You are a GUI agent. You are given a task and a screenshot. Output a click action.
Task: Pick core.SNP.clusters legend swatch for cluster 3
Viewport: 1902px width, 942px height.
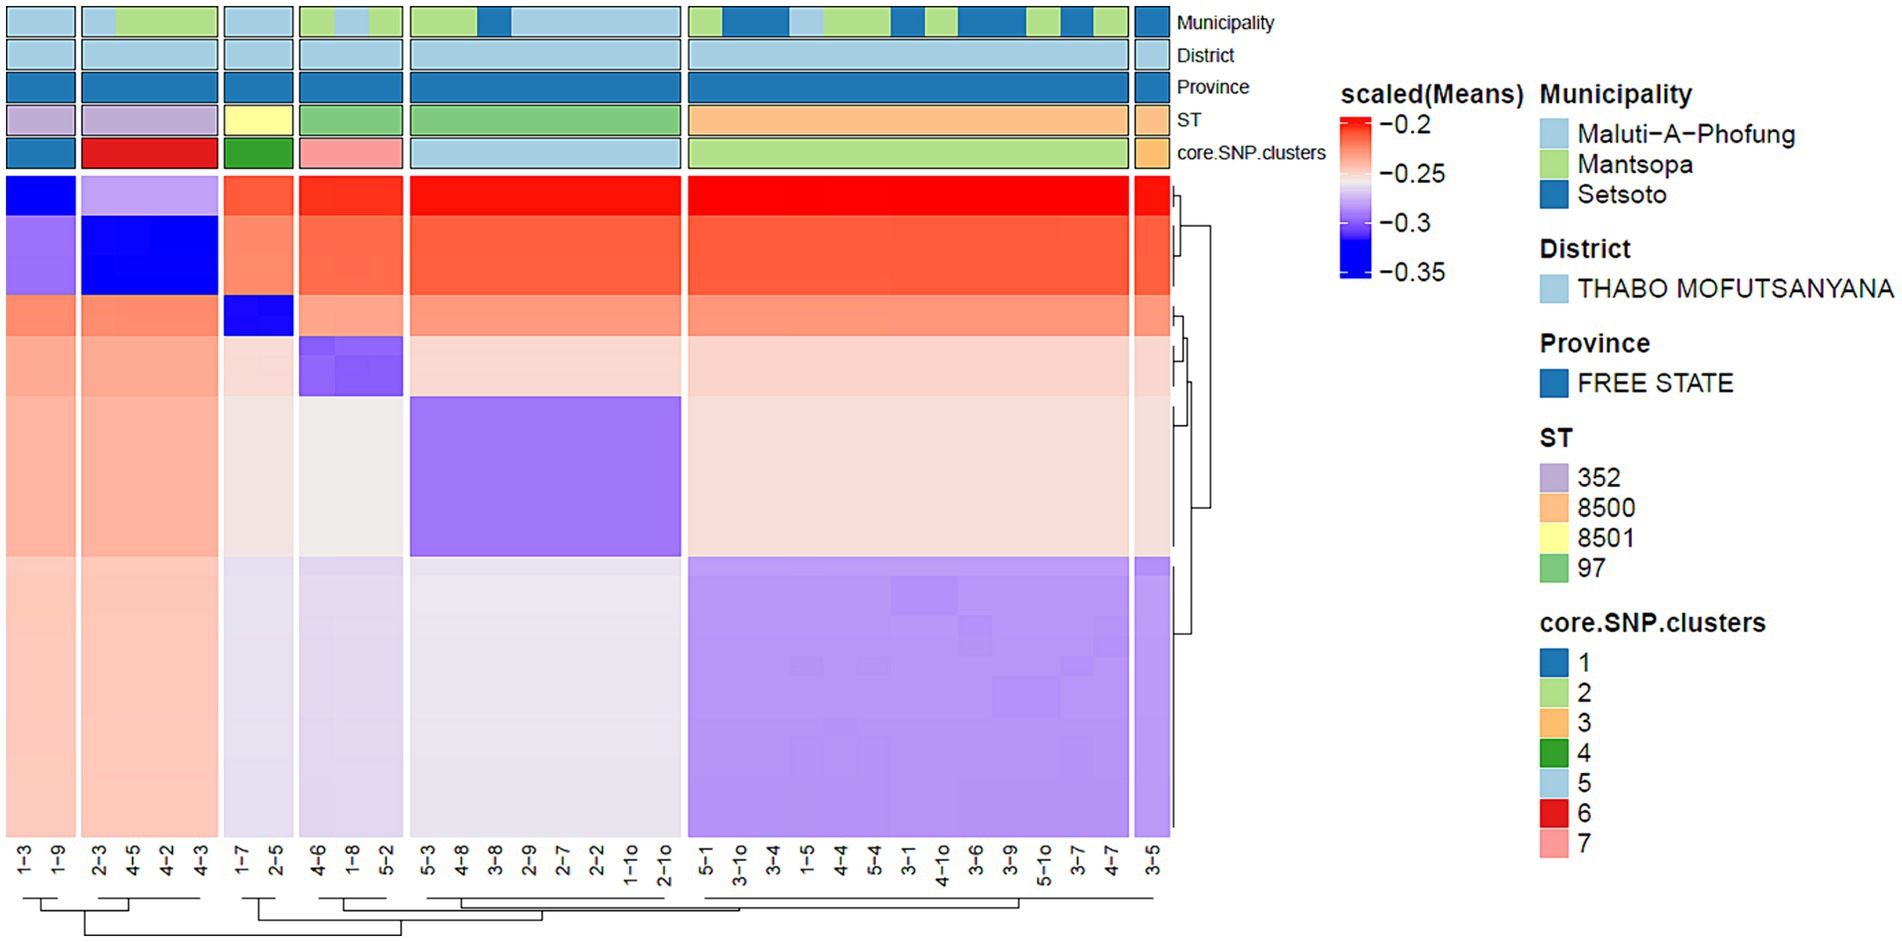pos(1554,723)
